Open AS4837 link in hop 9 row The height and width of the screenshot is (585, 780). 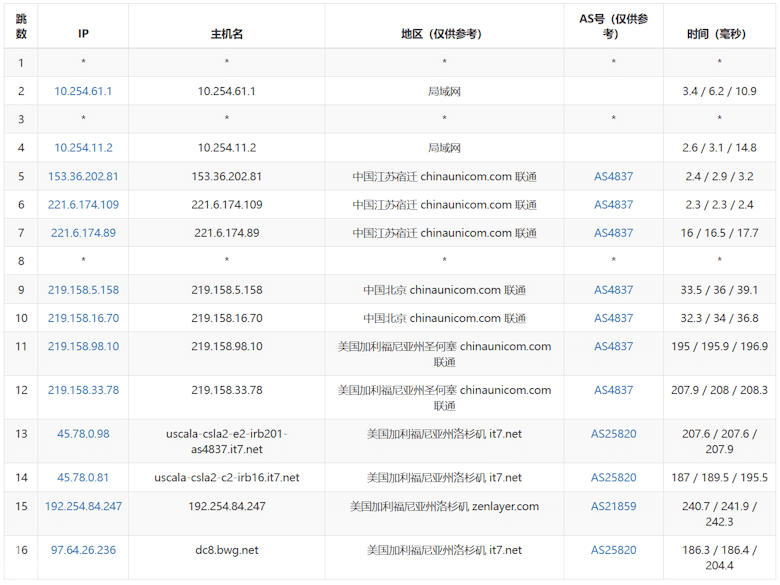(x=613, y=290)
